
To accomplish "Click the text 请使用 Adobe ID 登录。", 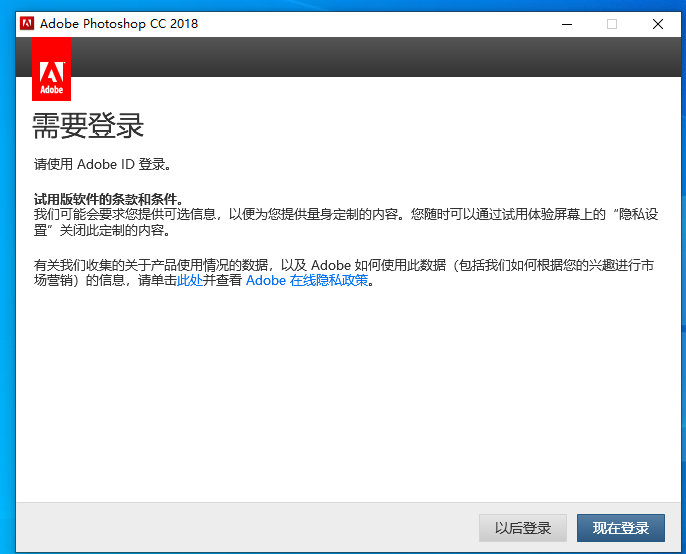I will click(102, 165).
